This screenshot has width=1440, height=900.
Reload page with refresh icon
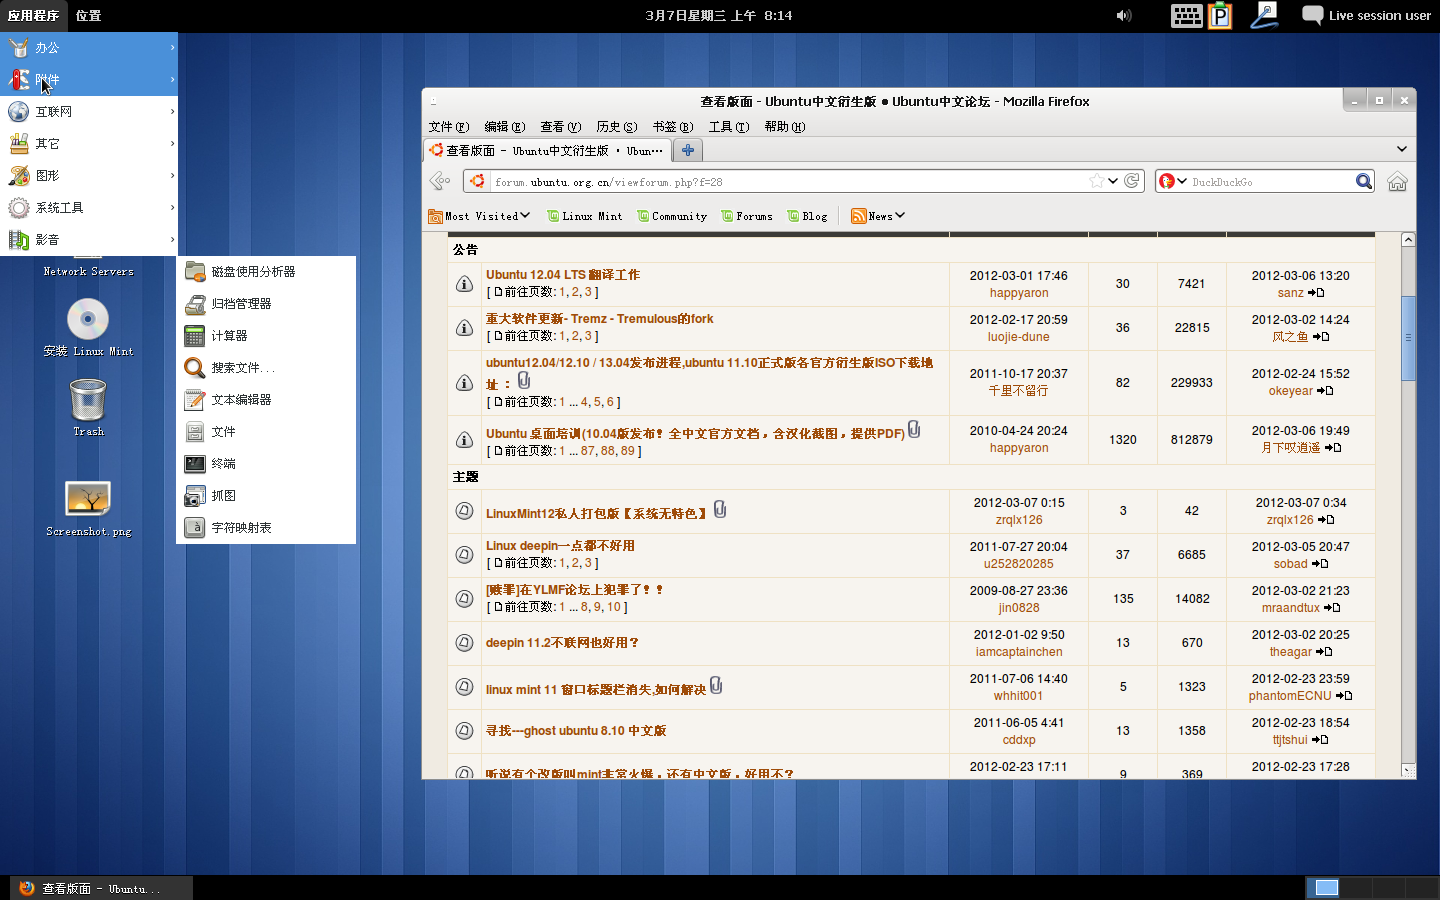coord(1132,181)
